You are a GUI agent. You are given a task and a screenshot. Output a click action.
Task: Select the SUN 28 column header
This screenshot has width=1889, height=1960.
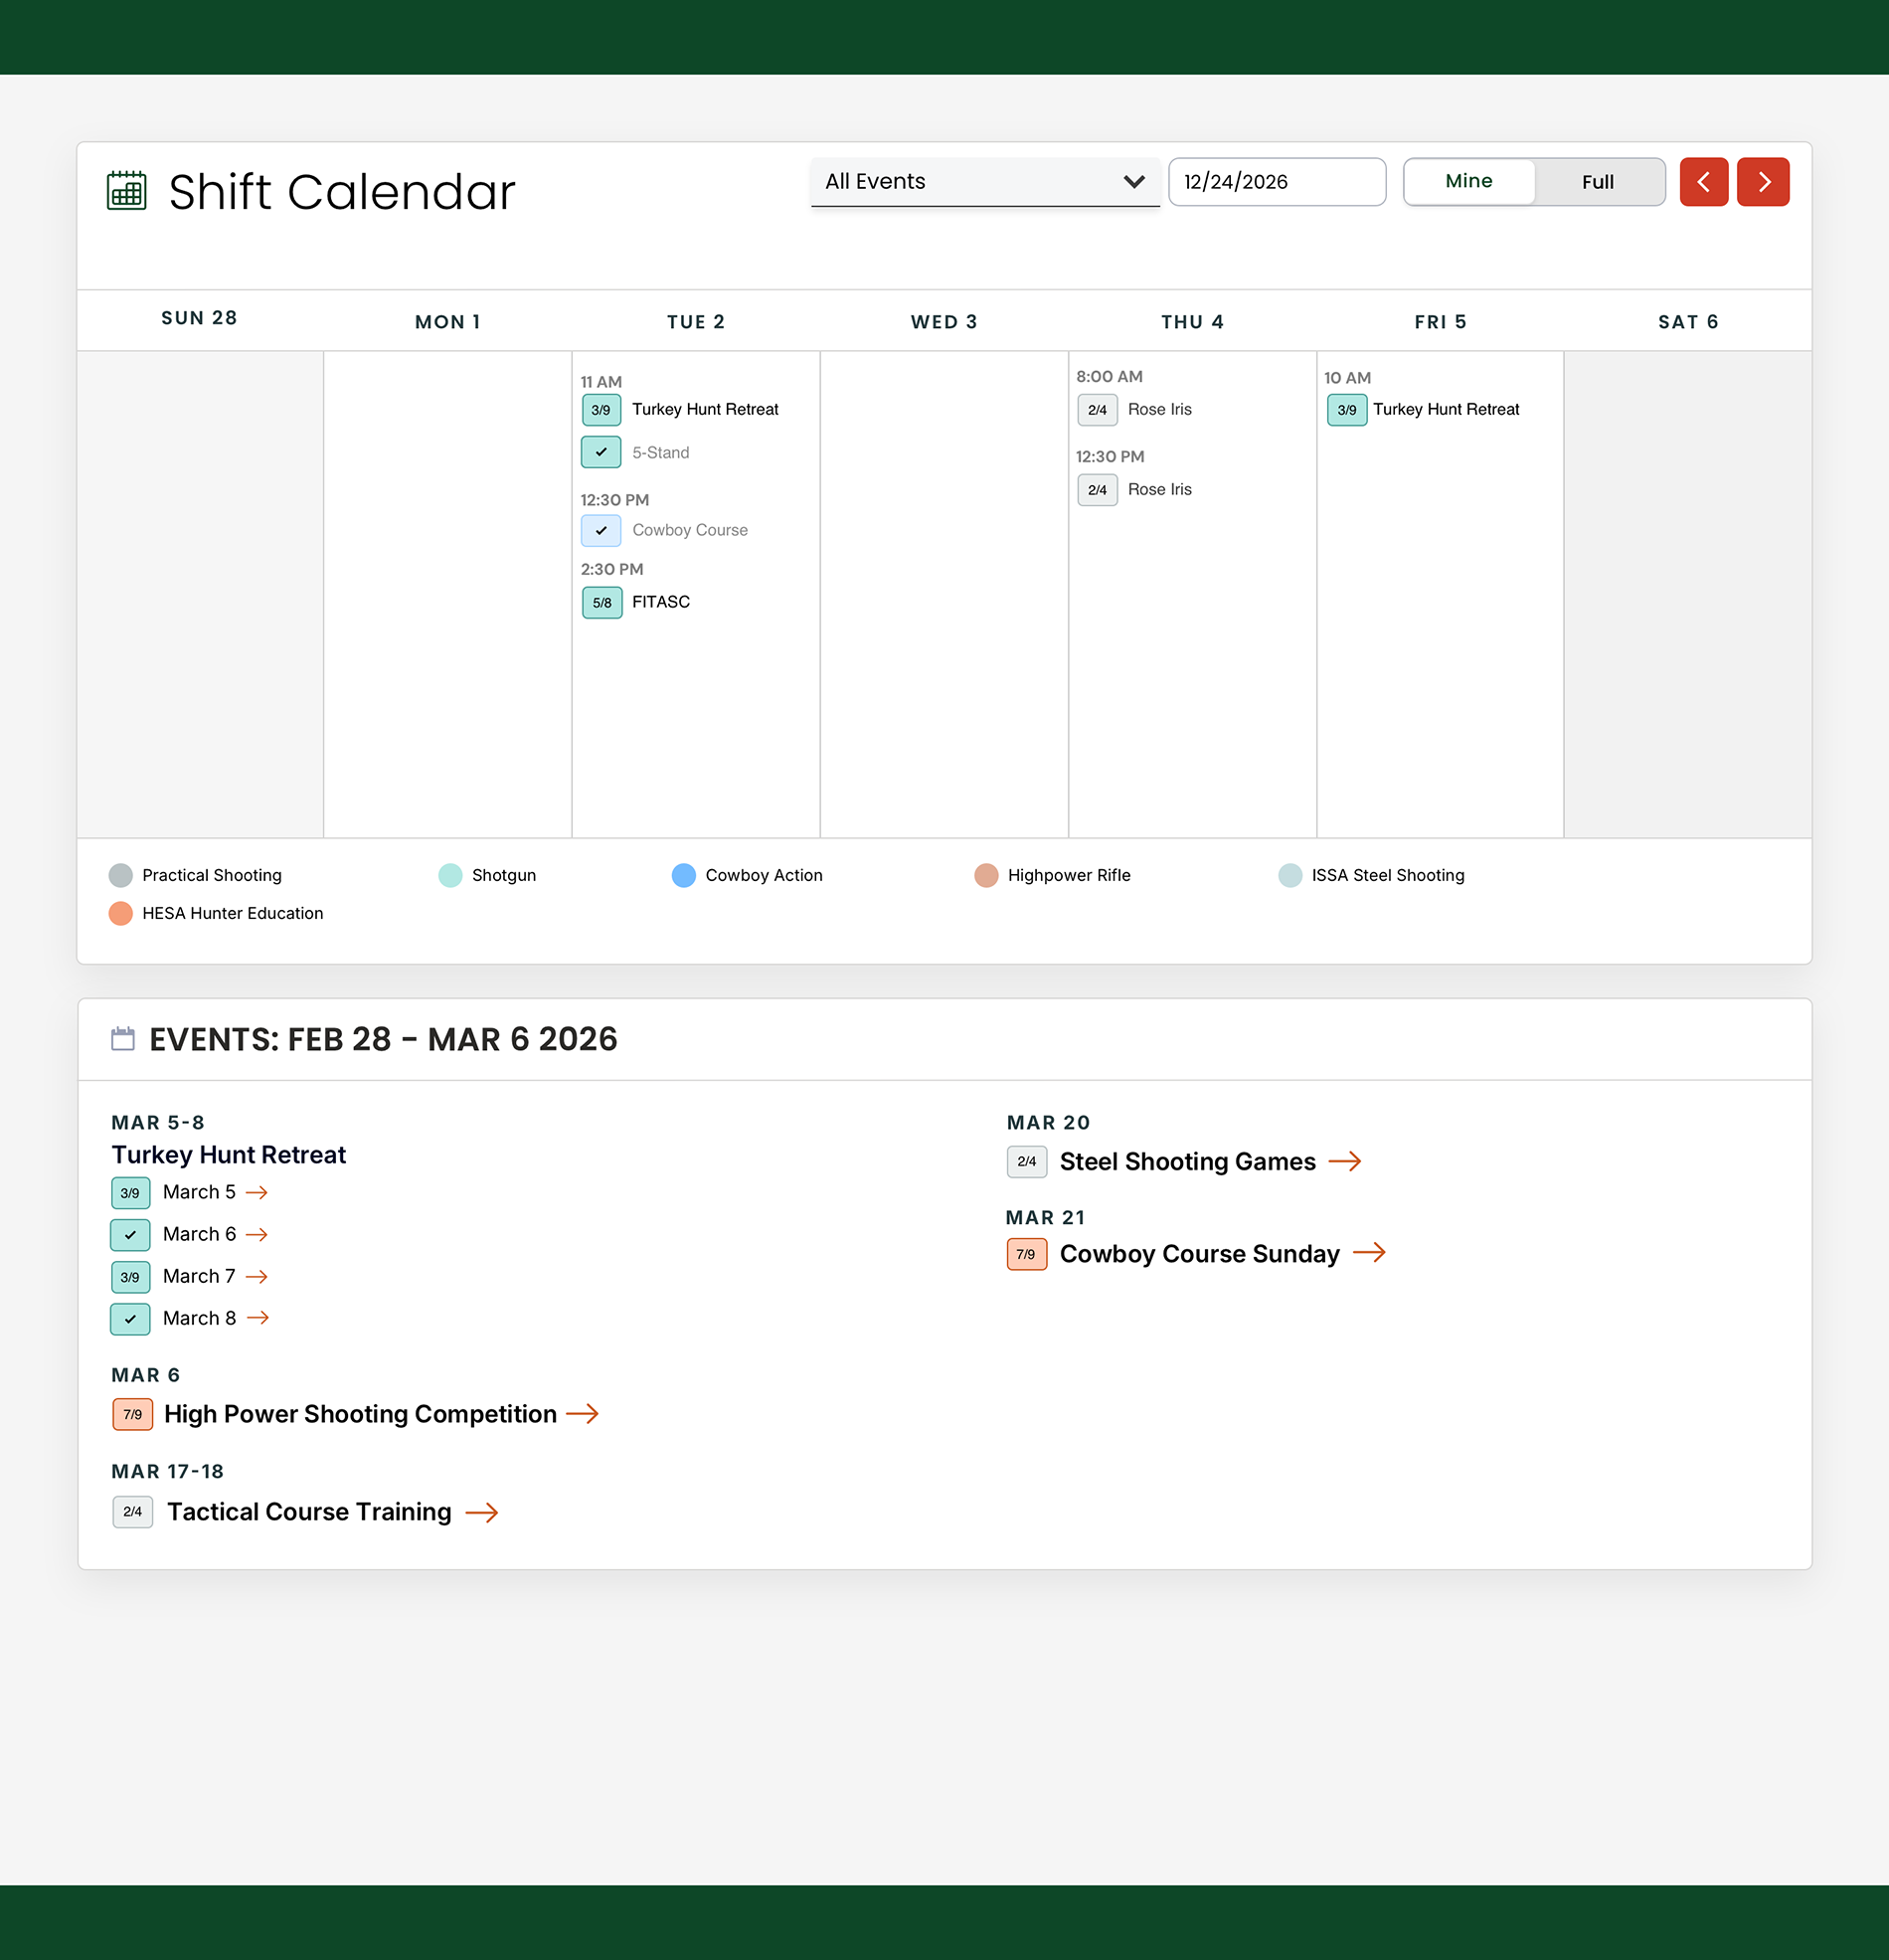tap(200, 318)
